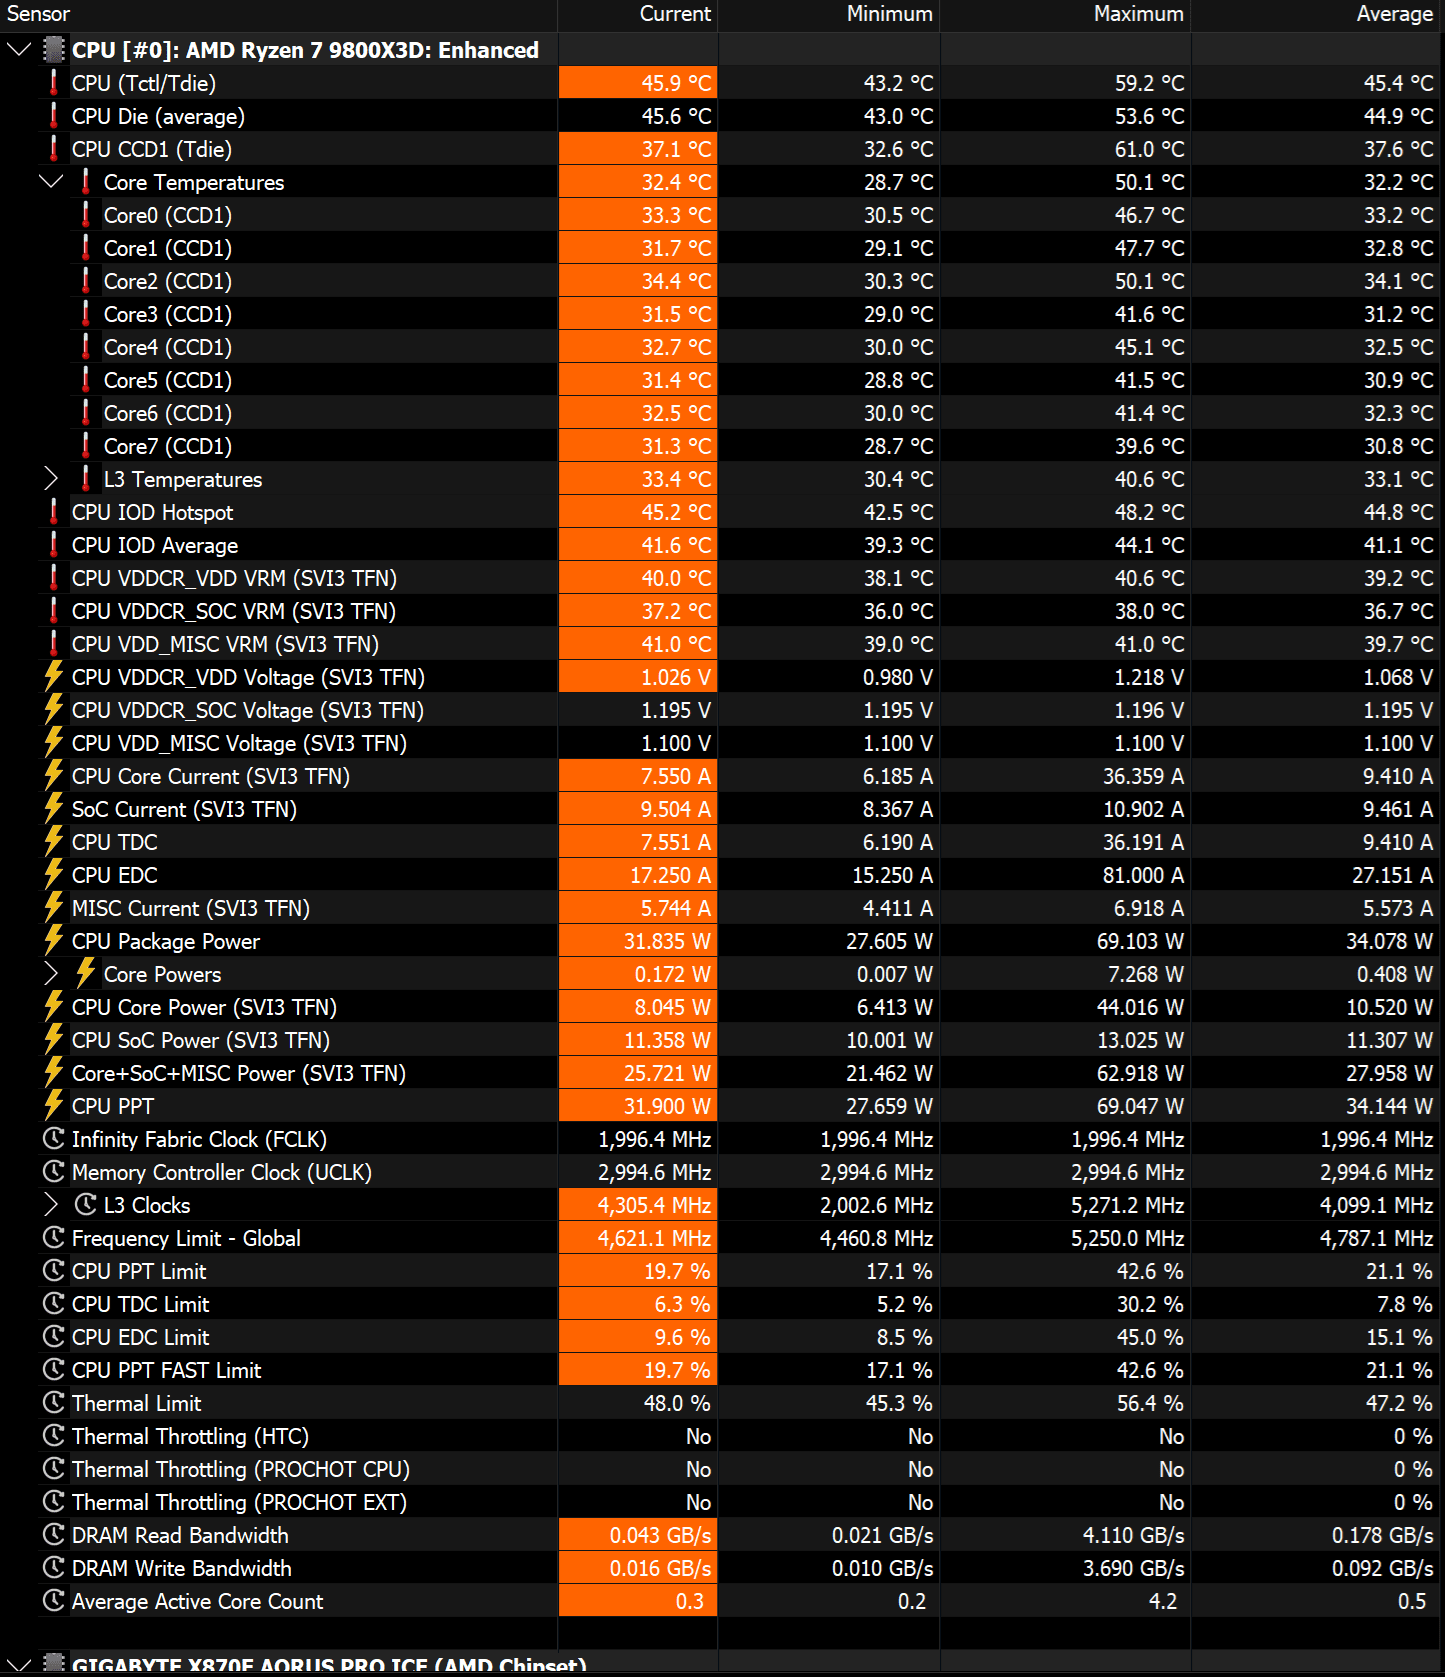
Task: Select the Core6 (CCD1) sensor row
Action: (x=722, y=413)
